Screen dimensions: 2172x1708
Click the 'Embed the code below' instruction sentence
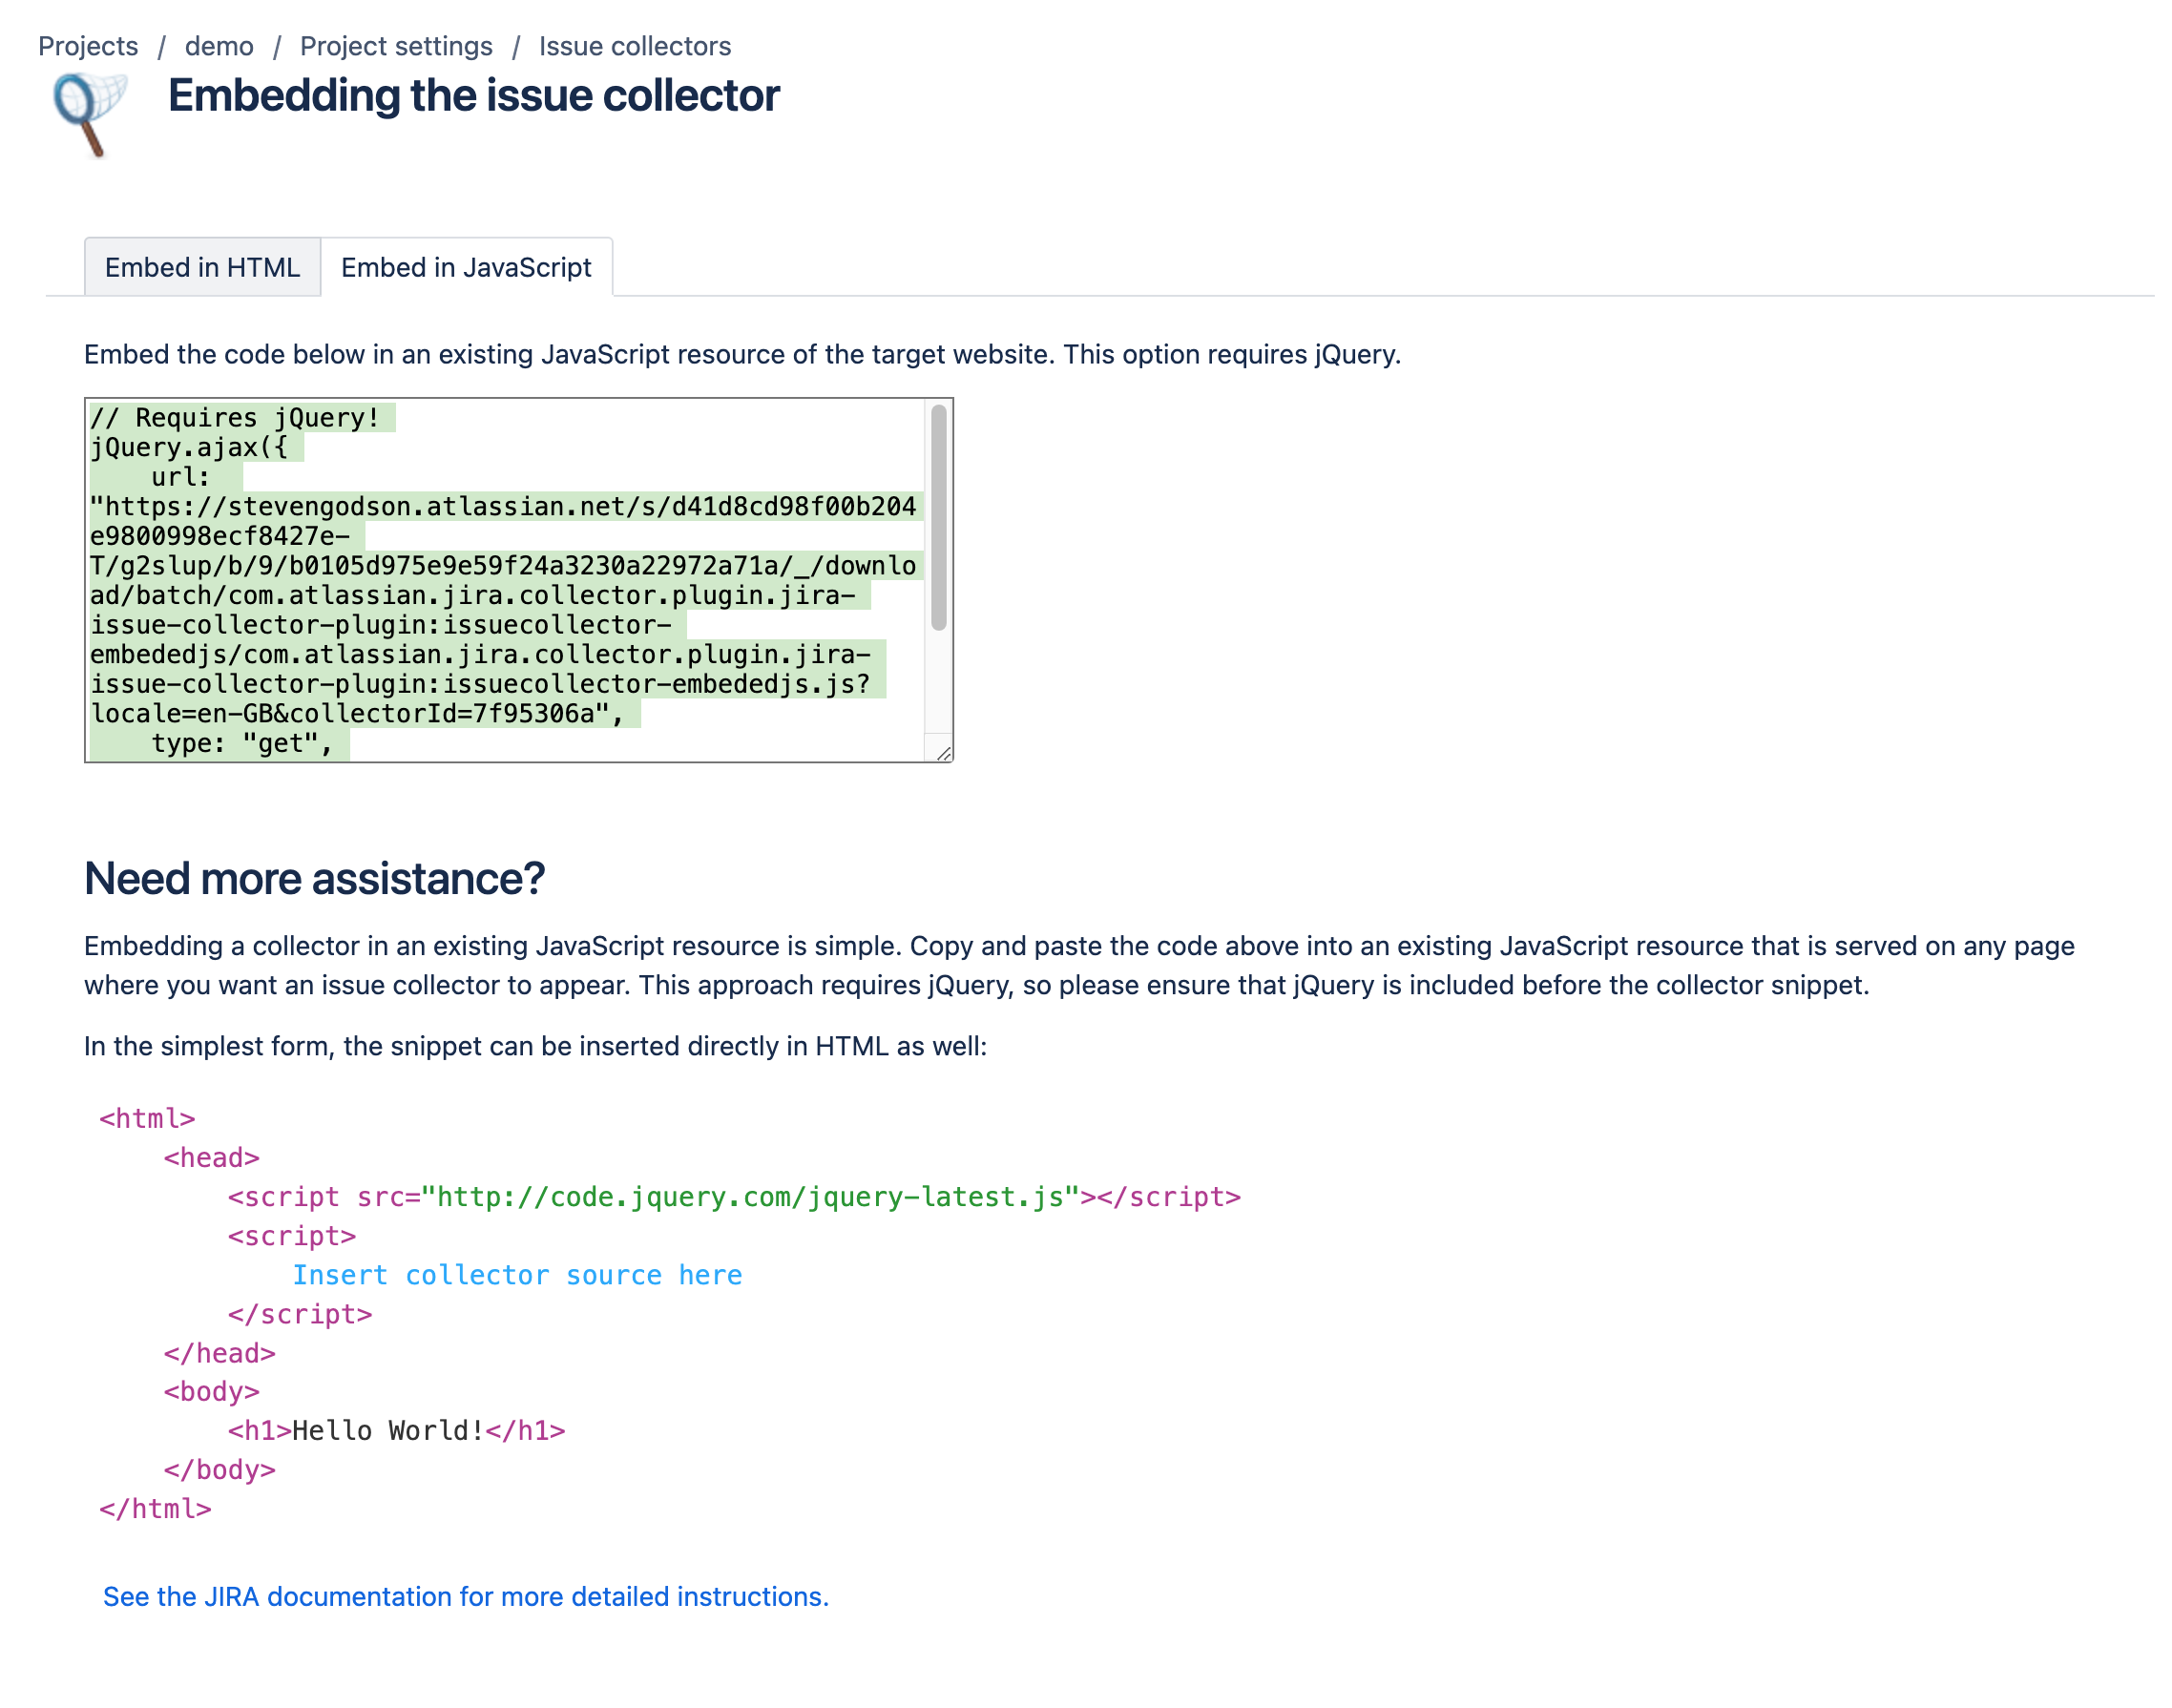point(742,354)
